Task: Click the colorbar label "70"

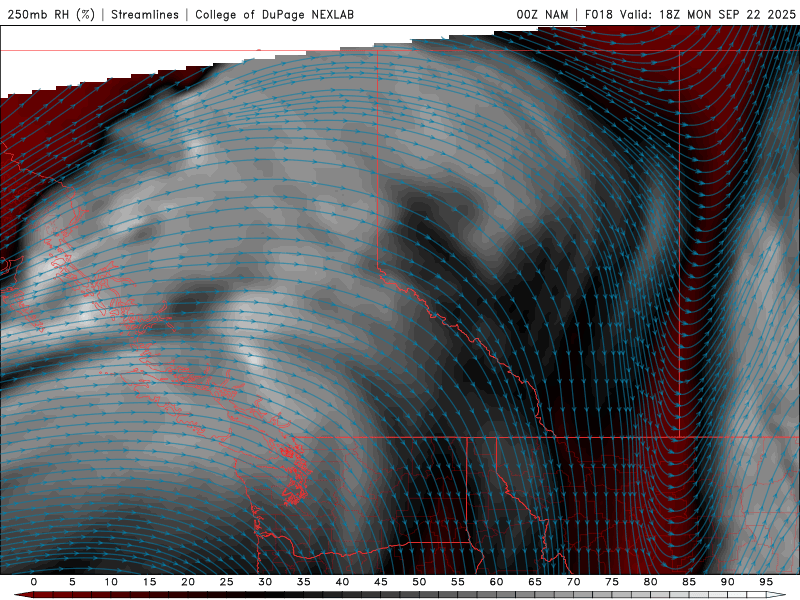Action: point(573,582)
